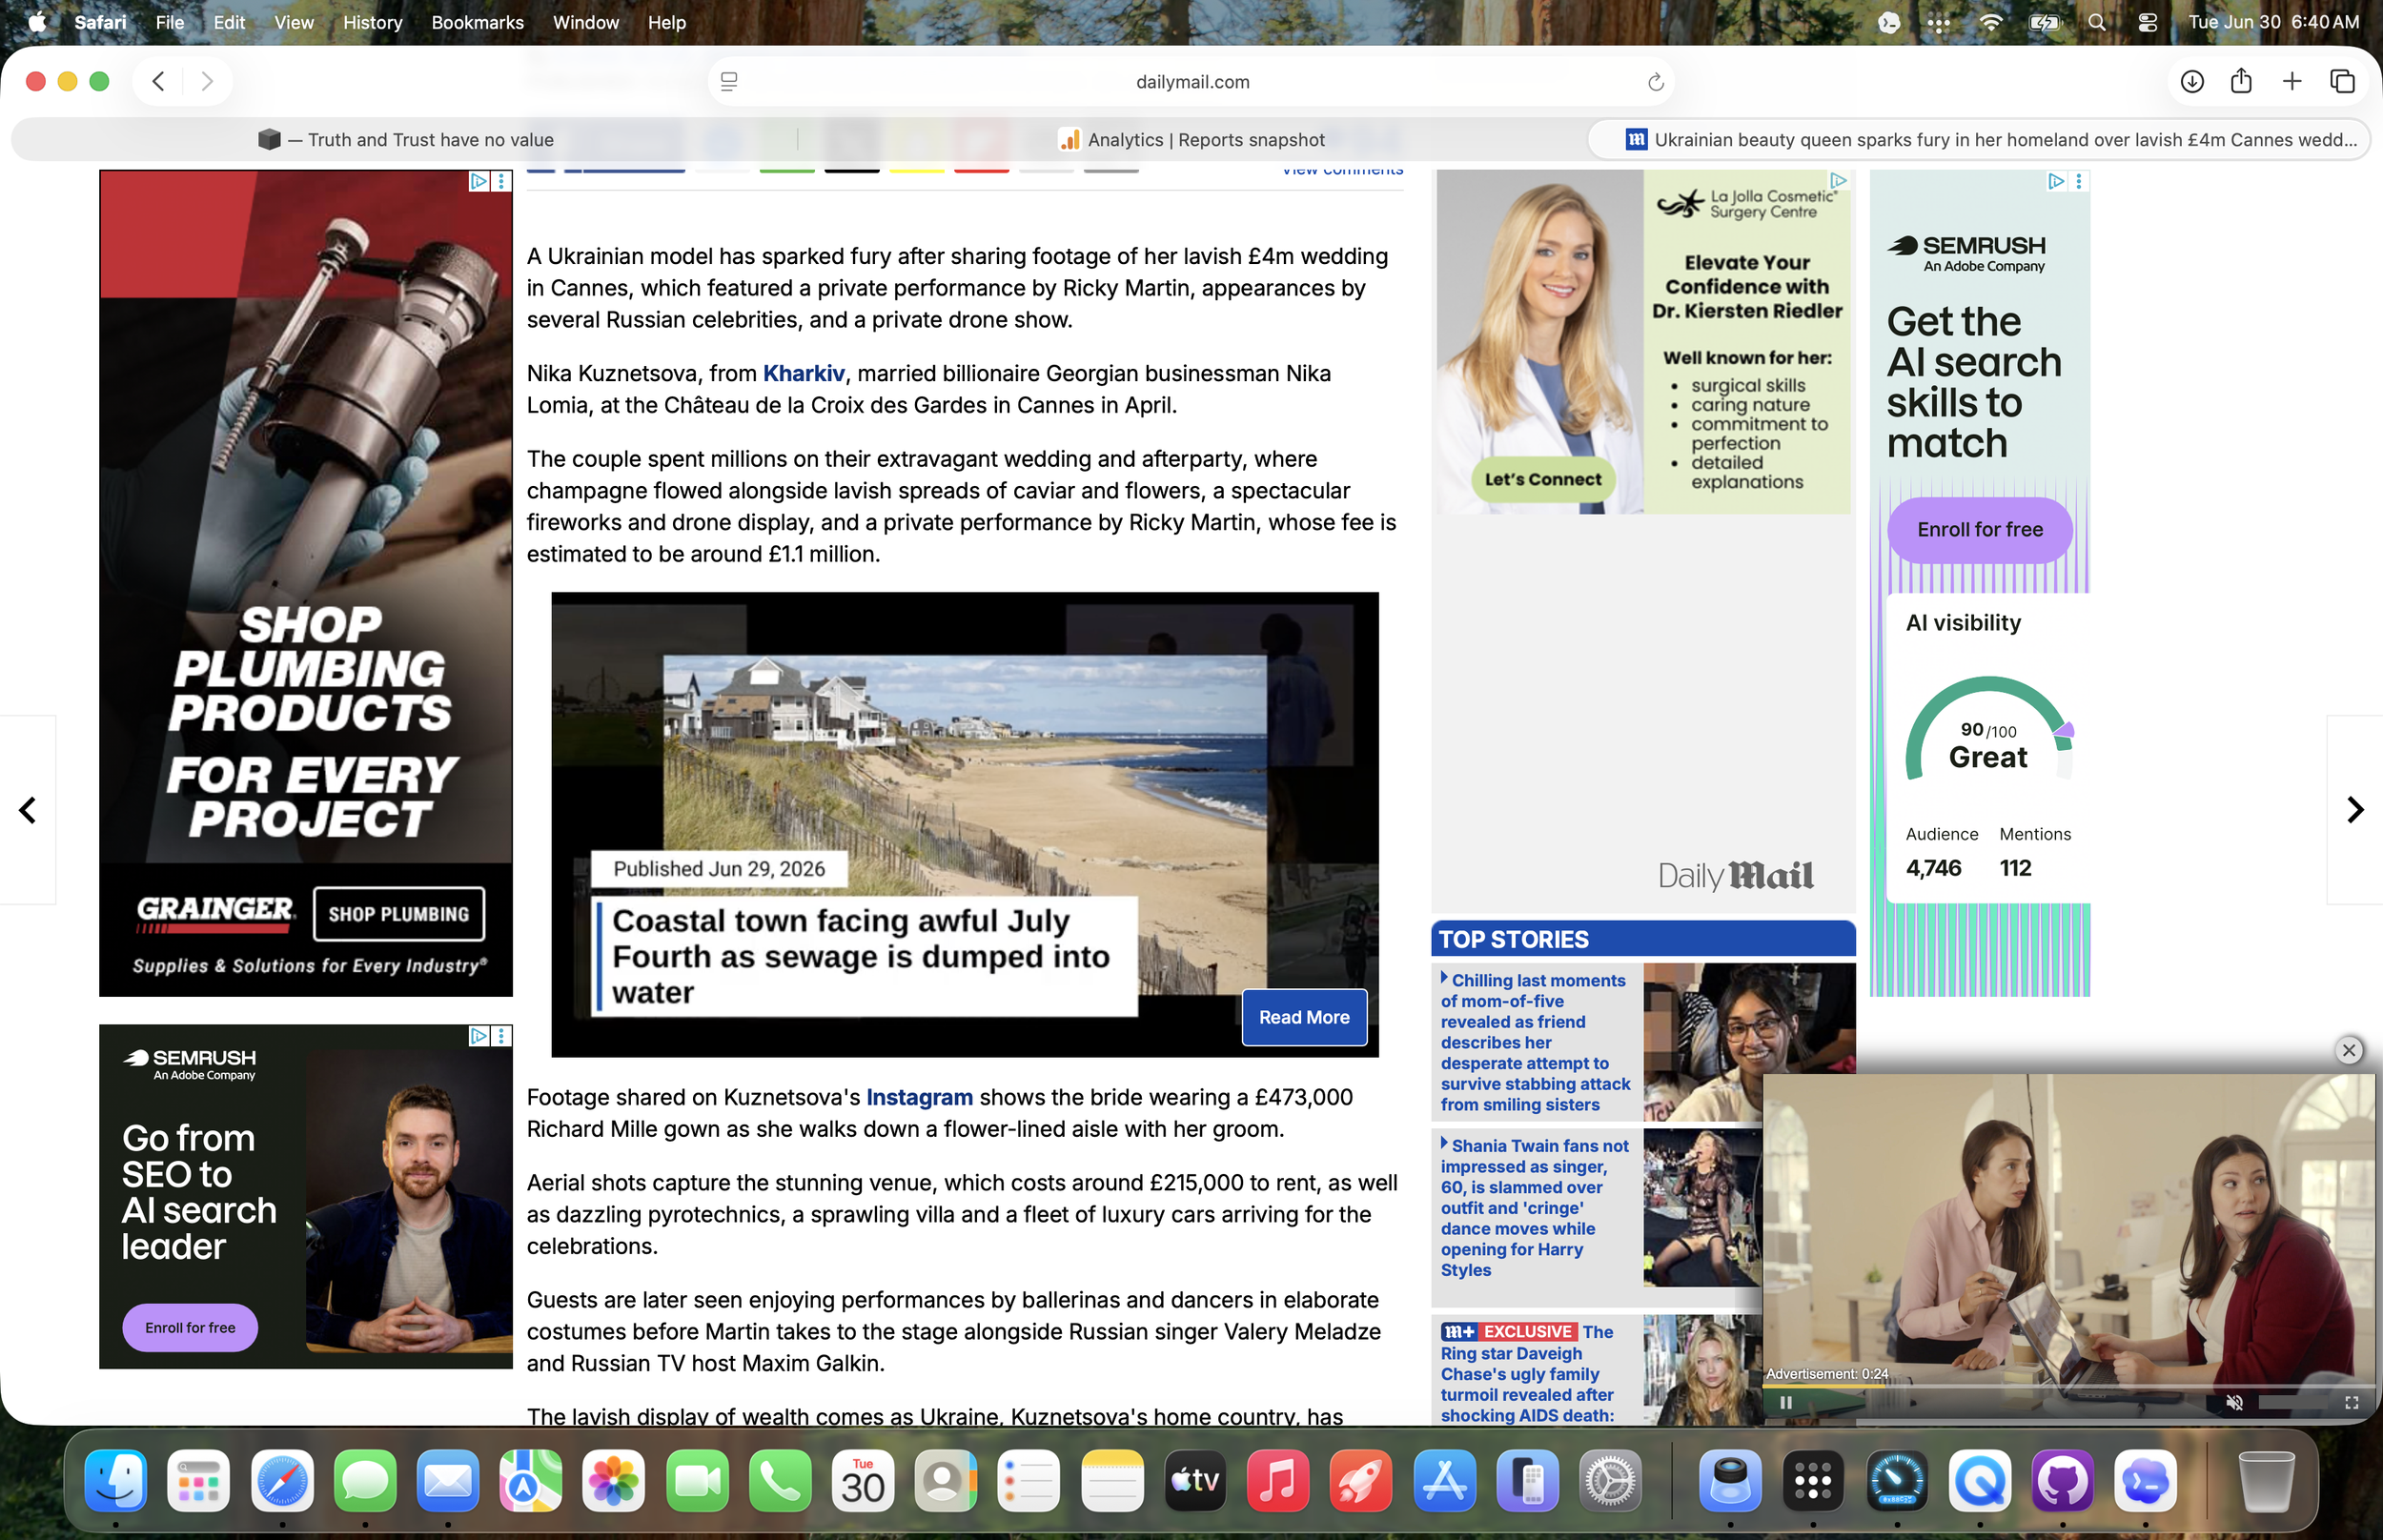Image resolution: width=2383 pixels, height=1540 pixels.
Task: Open Spotlight search from the menu bar
Action: click(2097, 22)
